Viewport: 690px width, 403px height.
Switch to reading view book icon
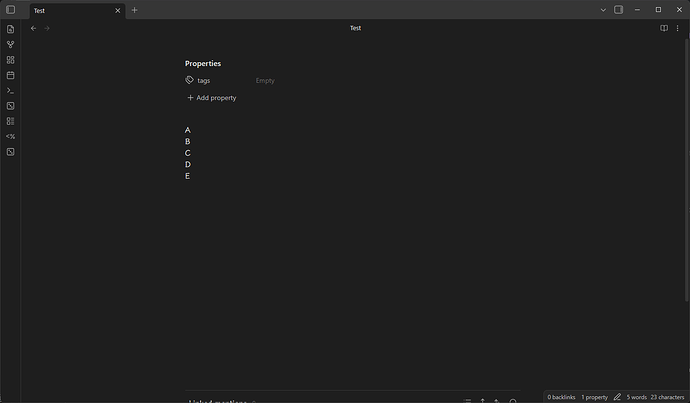(664, 28)
